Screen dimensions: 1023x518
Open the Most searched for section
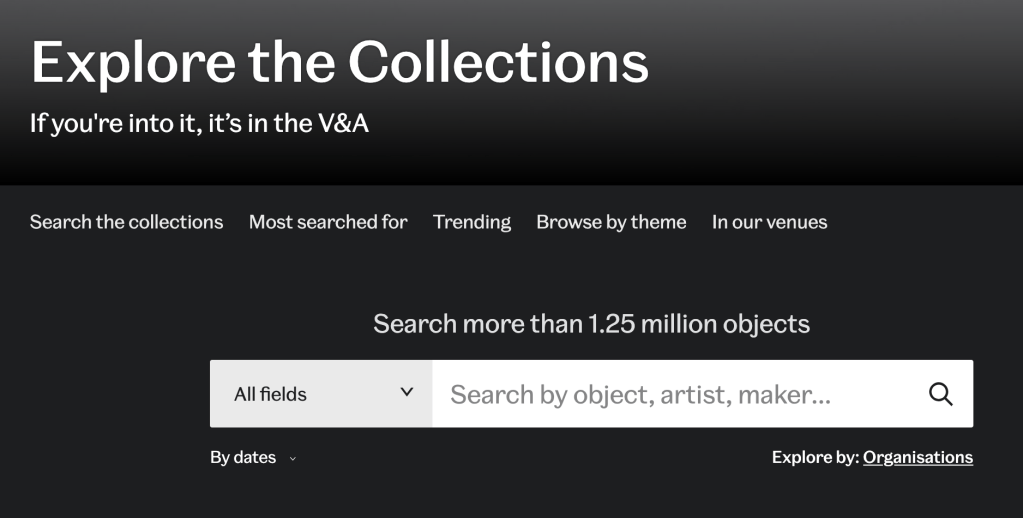(328, 222)
